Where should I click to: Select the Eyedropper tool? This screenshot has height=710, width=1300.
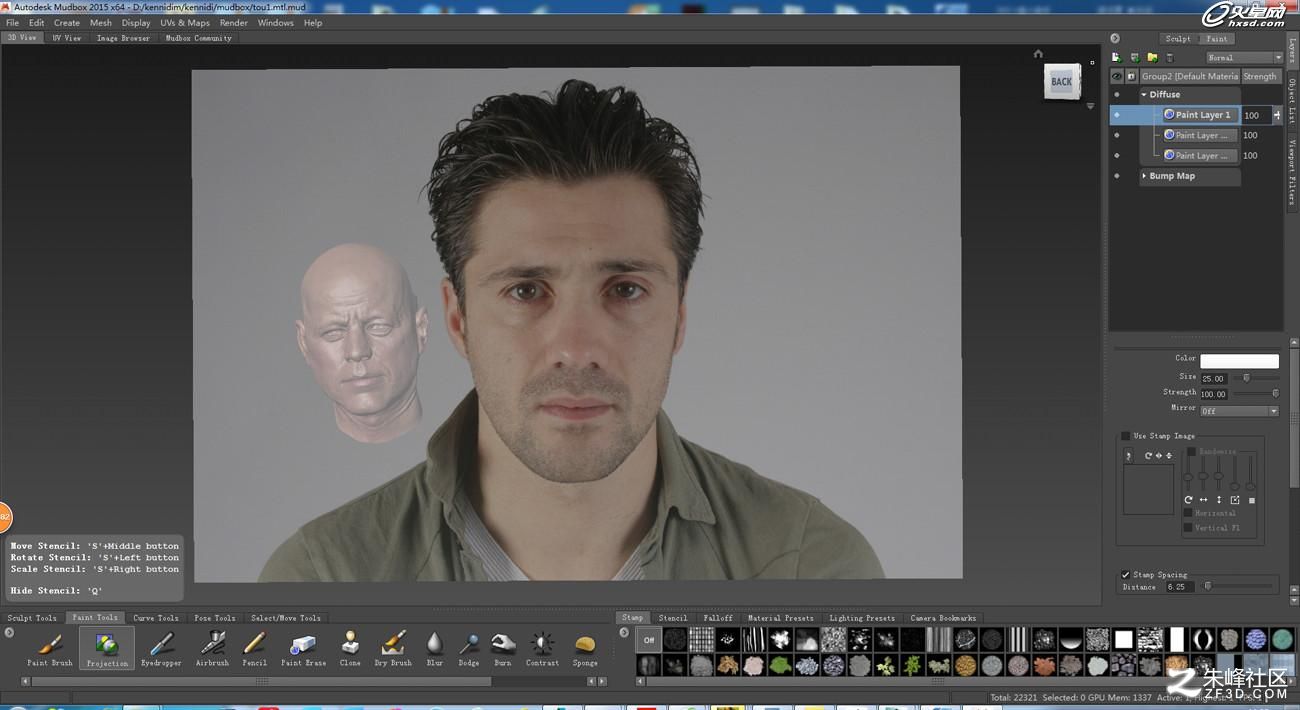(x=161, y=648)
